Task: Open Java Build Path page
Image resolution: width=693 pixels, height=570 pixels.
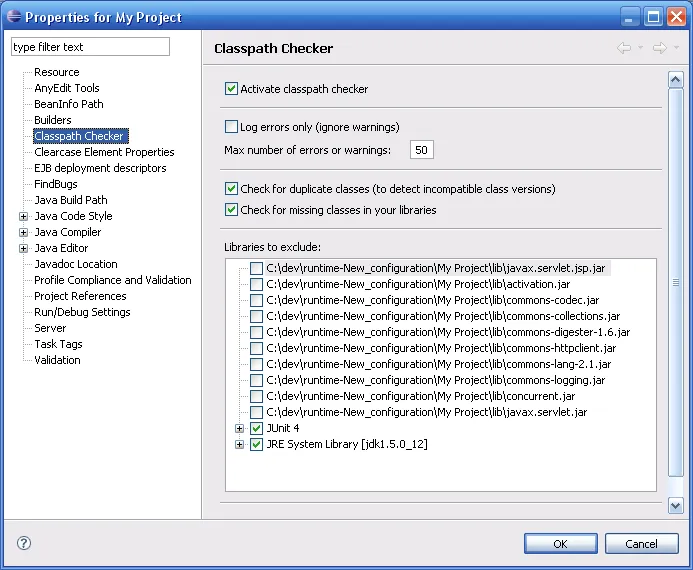Action: pyautogui.click(x=71, y=200)
